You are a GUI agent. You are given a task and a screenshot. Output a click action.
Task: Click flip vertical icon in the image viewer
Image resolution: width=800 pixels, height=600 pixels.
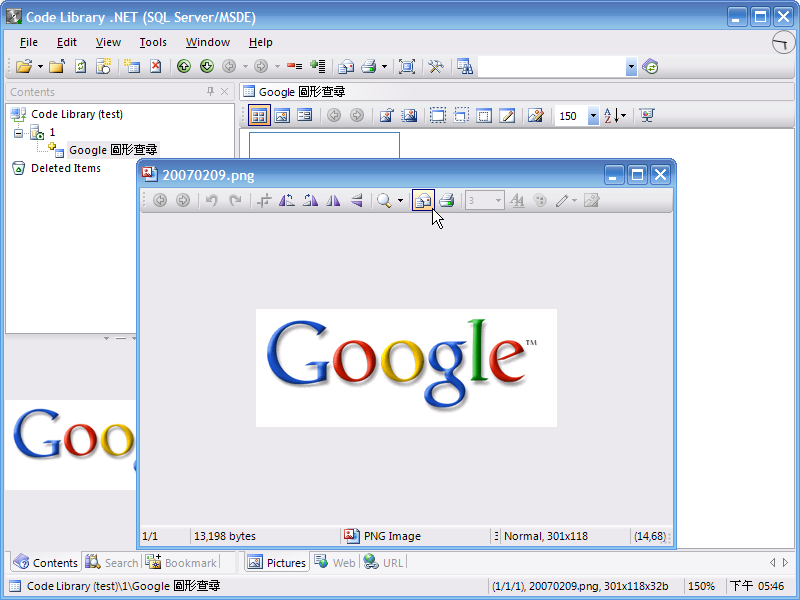coord(357,201)
